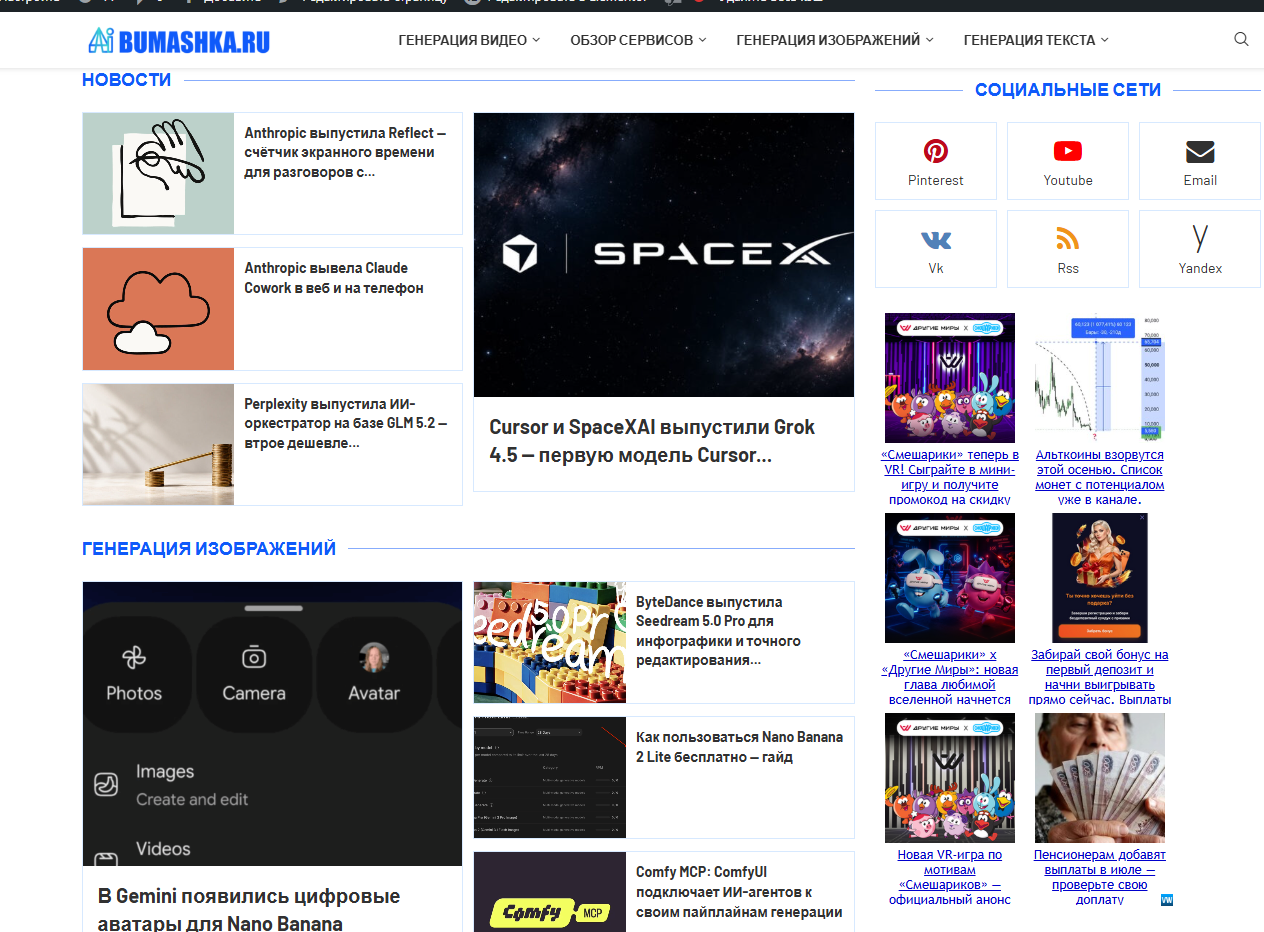The width and height of the screenshot is (1264, 932).
Task: Open the Альткоины взорвутся этой осенью ad link
Action: coord(1100,477)
